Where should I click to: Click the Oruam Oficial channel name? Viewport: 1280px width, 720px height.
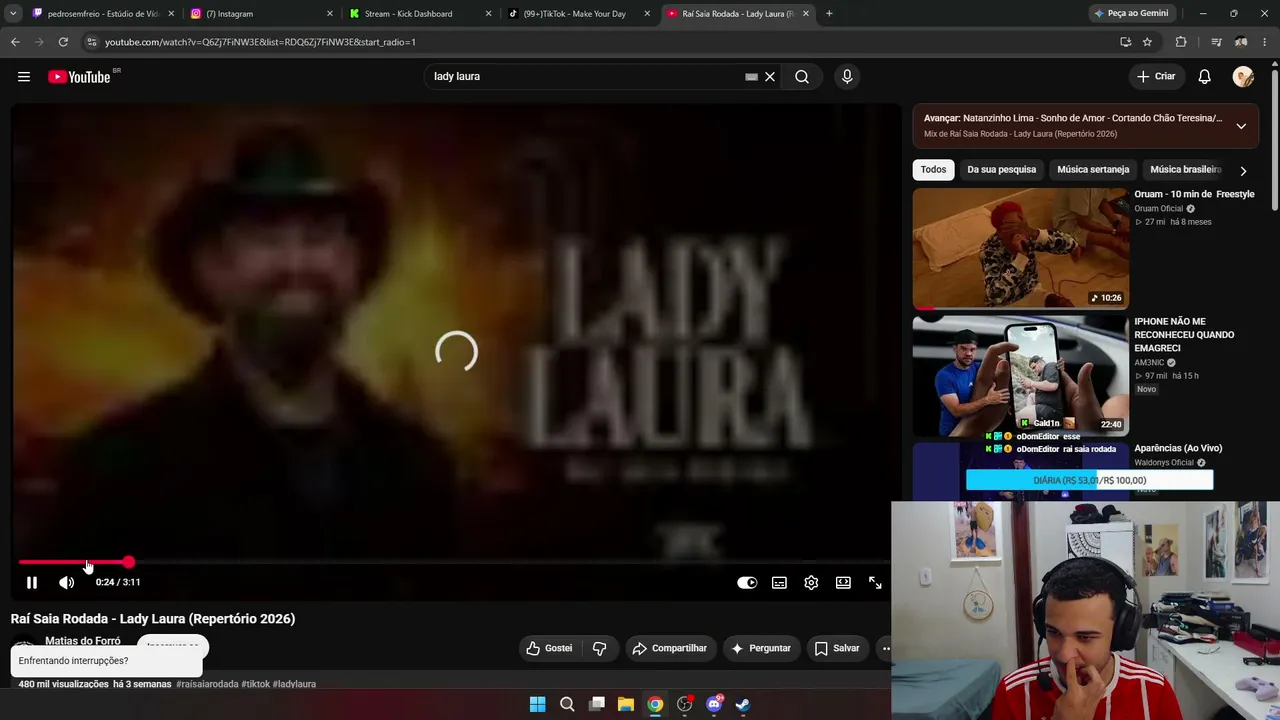pos(1158,209)
